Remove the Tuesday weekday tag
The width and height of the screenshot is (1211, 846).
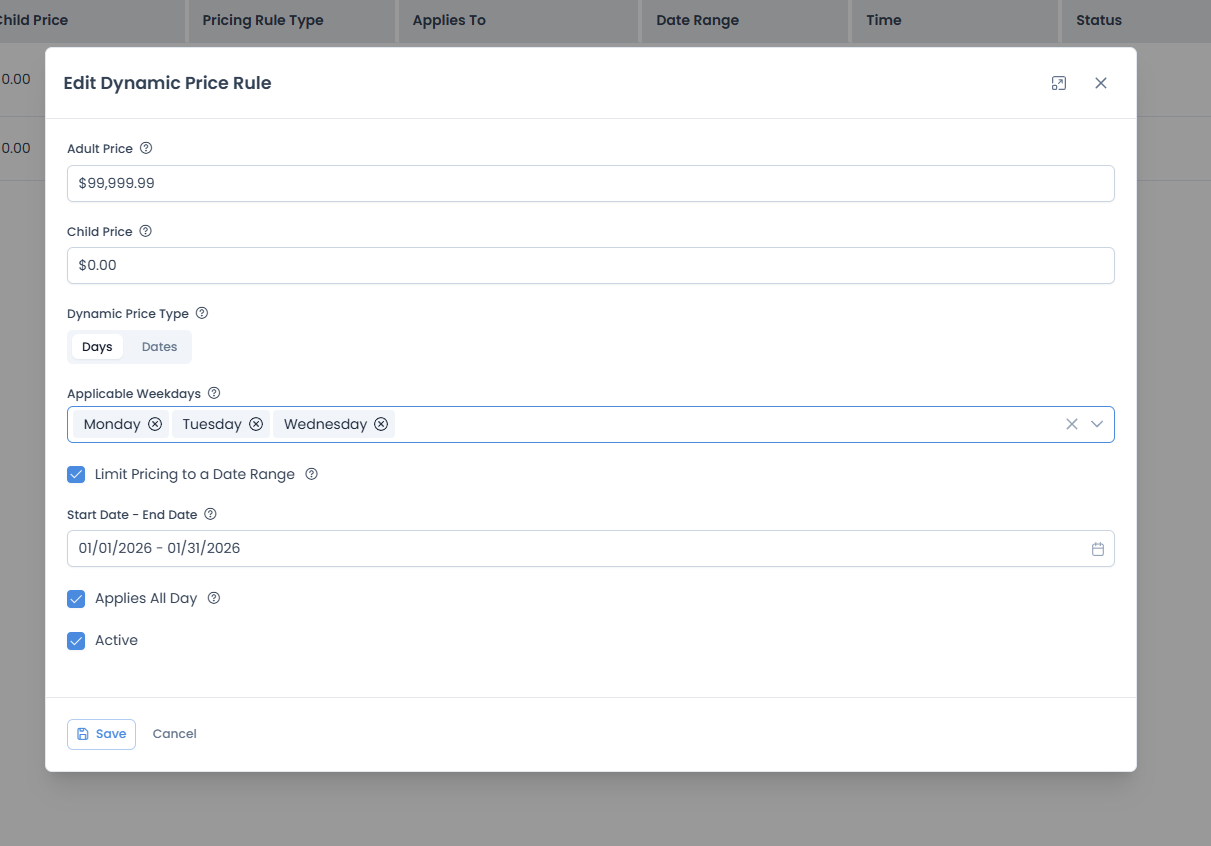tap(256, 424)
